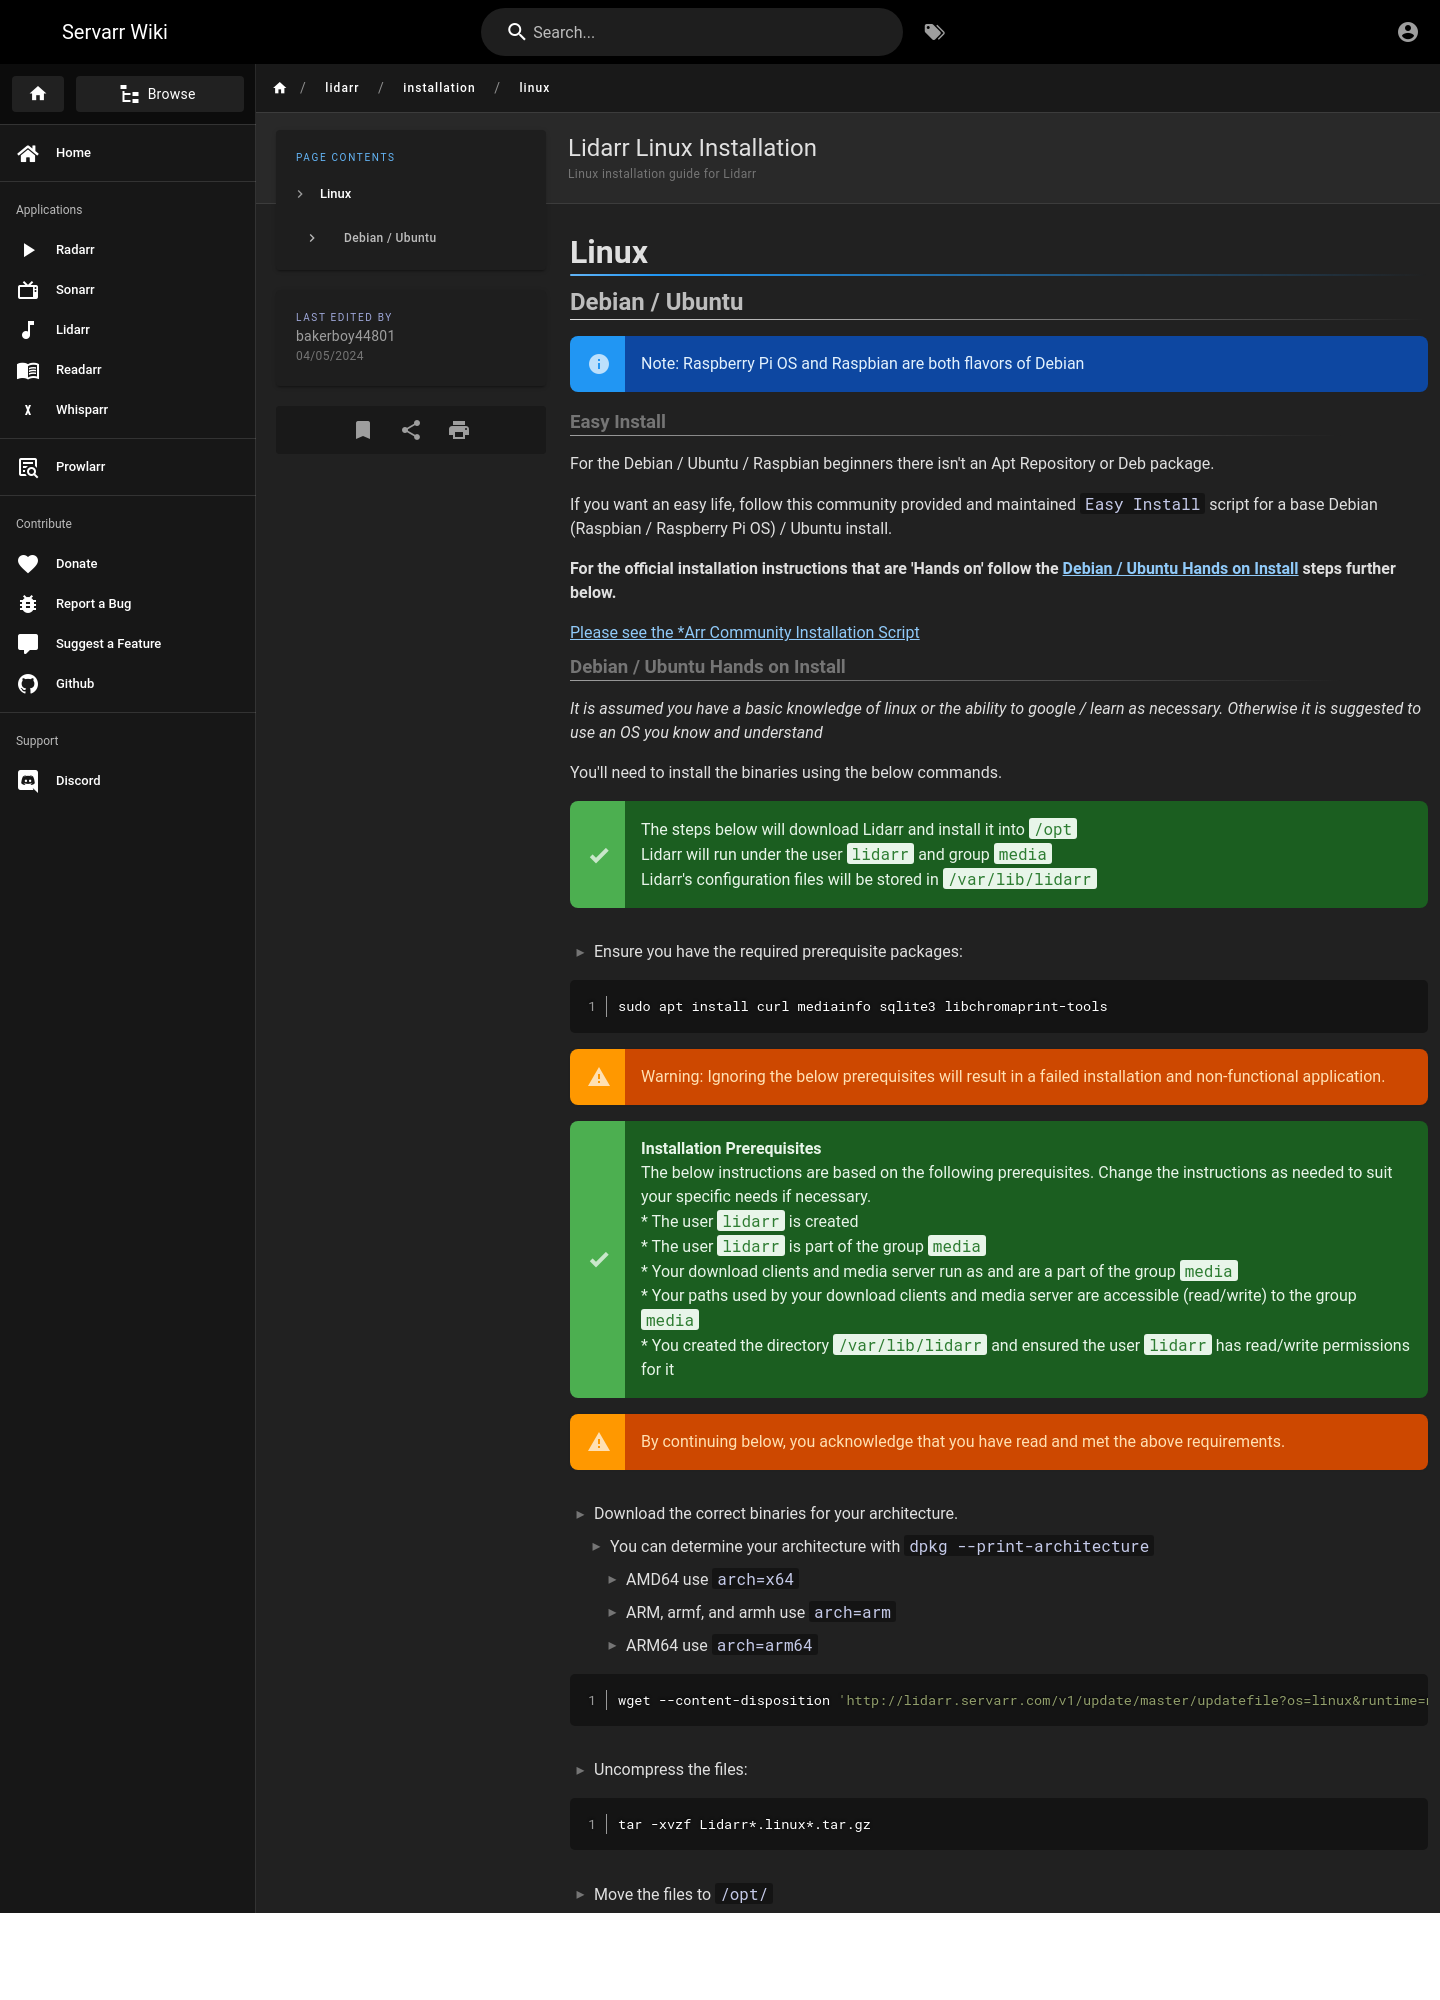Open the Radarr play icon entry

(28, 250)
